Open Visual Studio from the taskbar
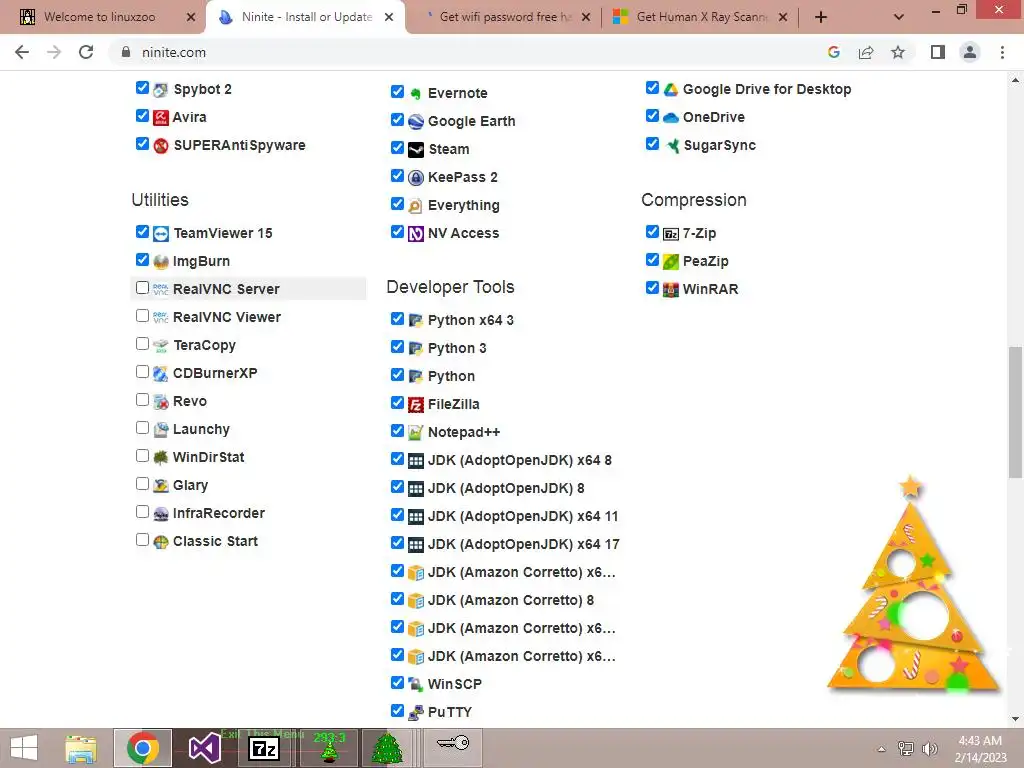The height and width of the screenshot is (768, 1024). (204, 748)
